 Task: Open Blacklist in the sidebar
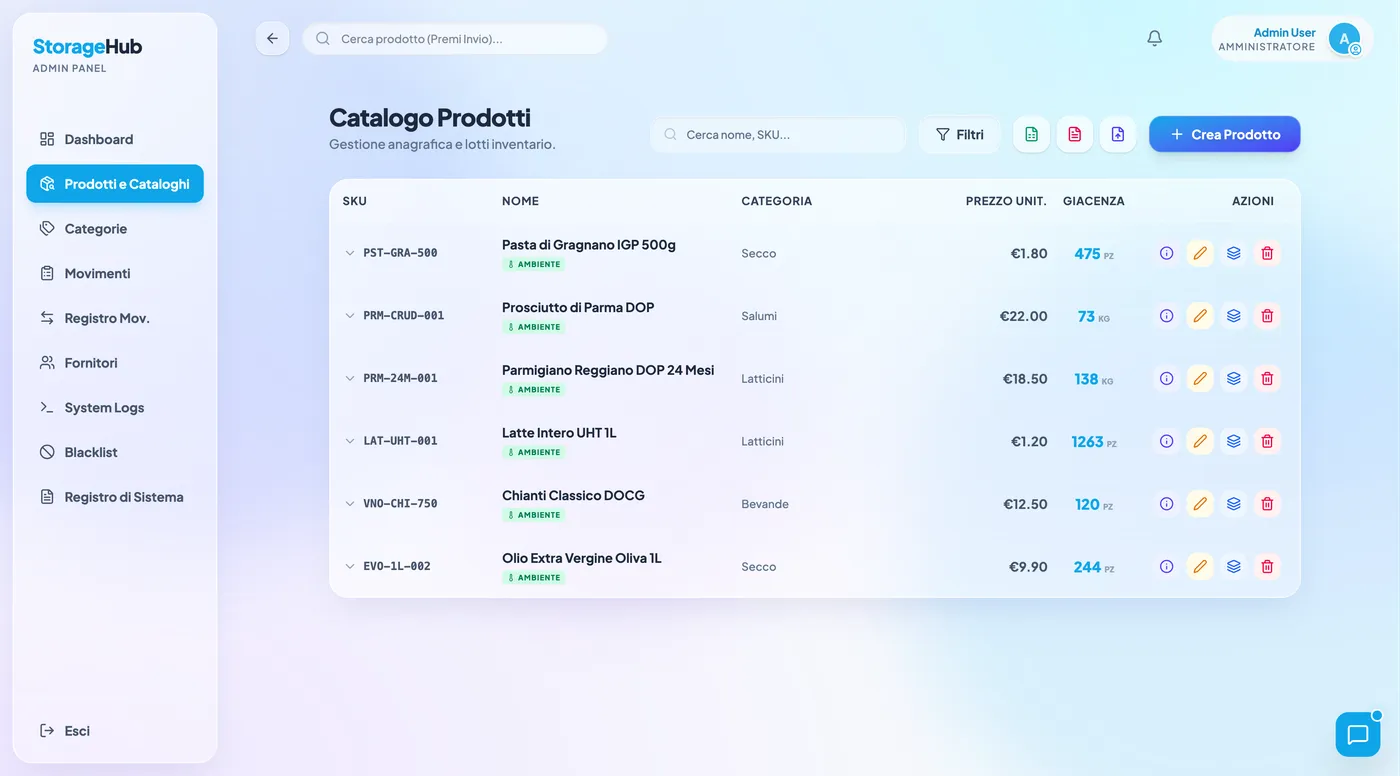pos(115,452)
